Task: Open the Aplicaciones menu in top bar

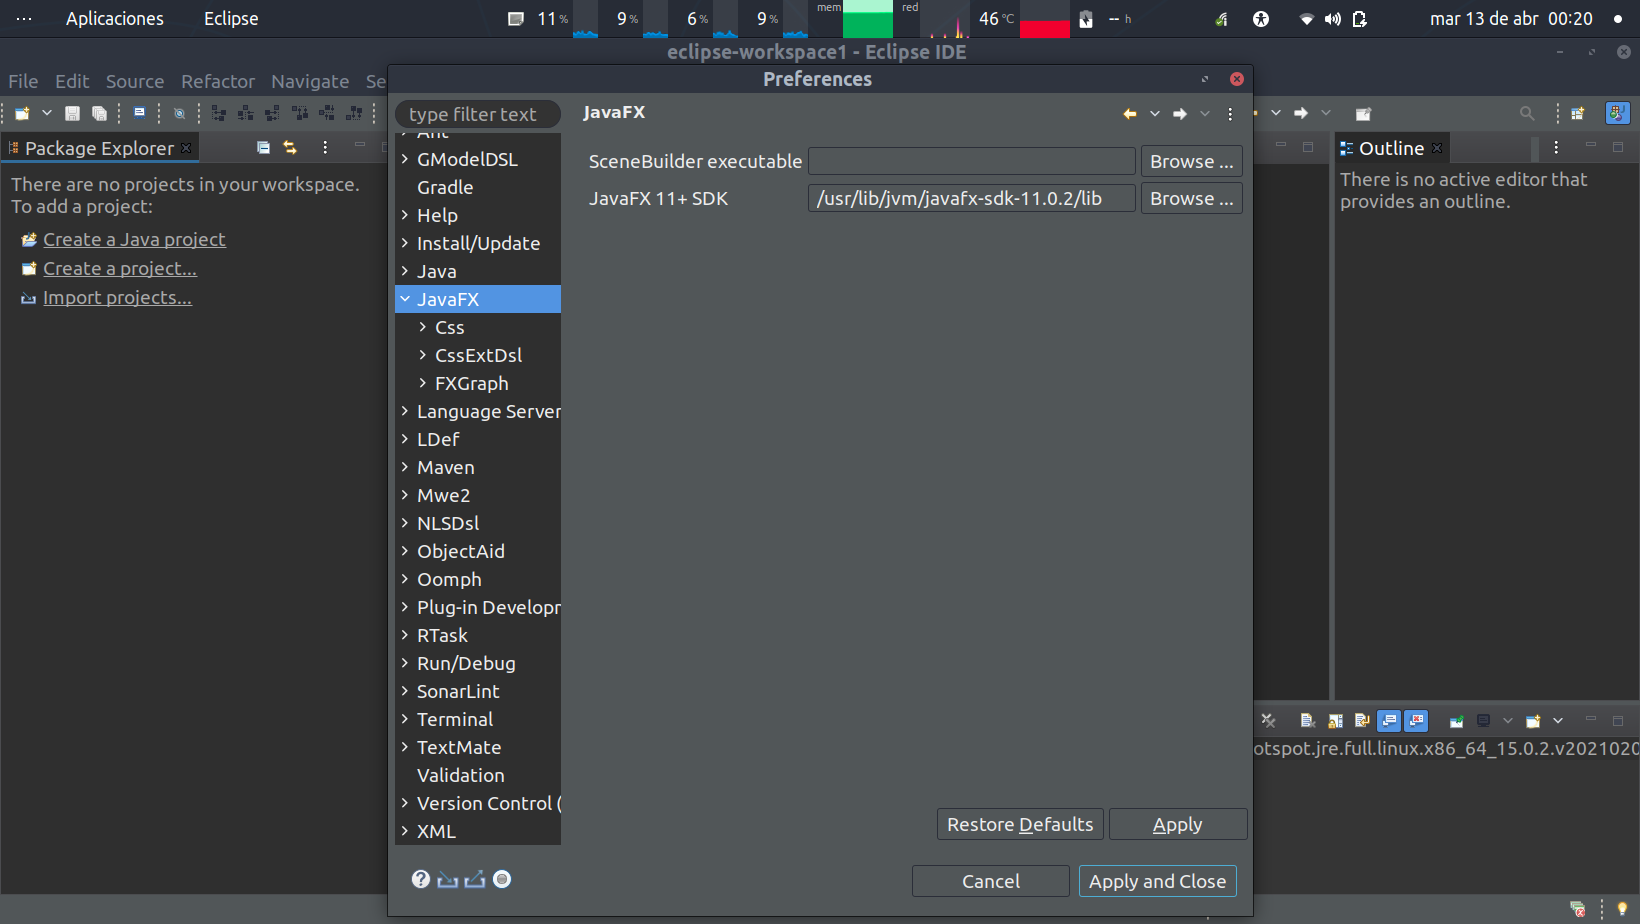Action: pyautogui.click(x=115, y=18)
